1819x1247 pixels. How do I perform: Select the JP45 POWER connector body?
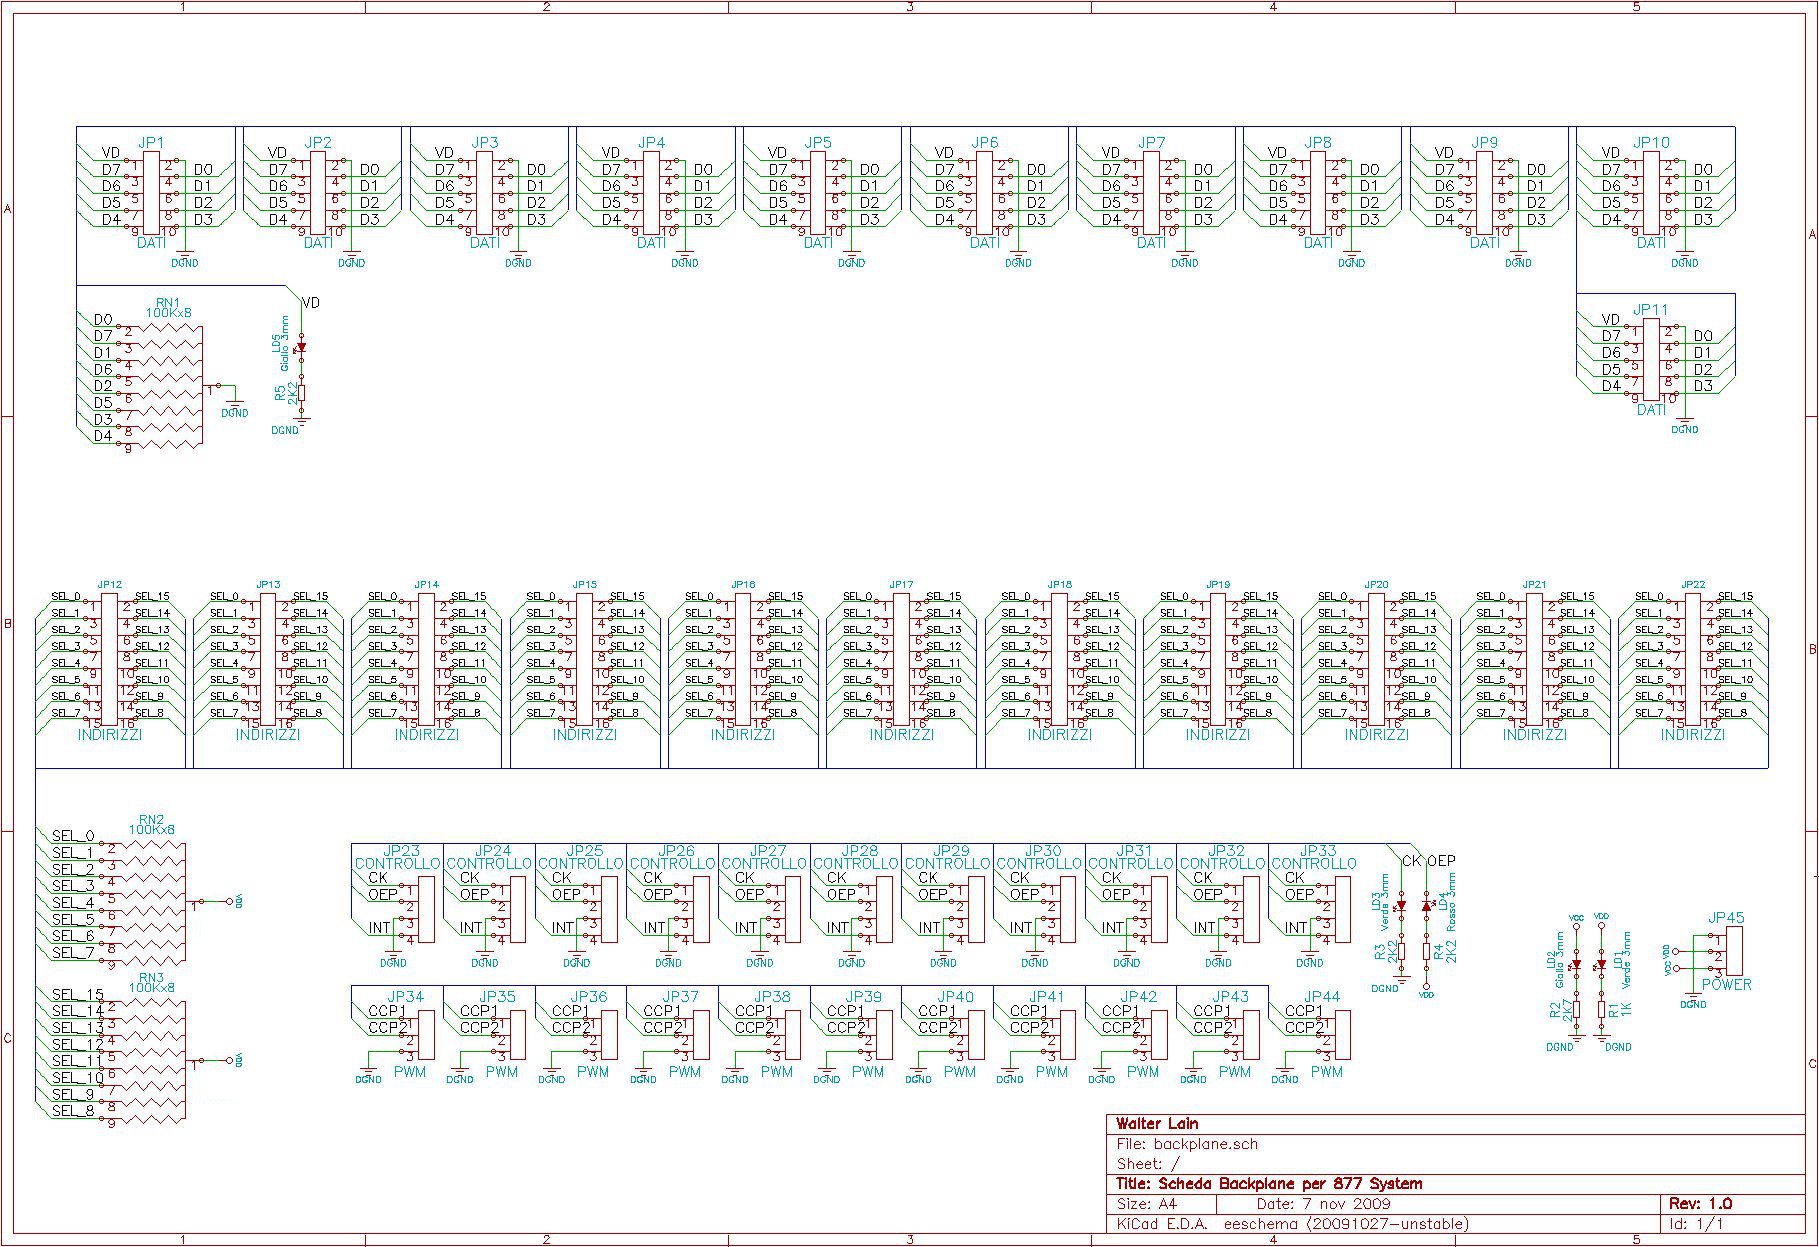[x=1734, y=951]
